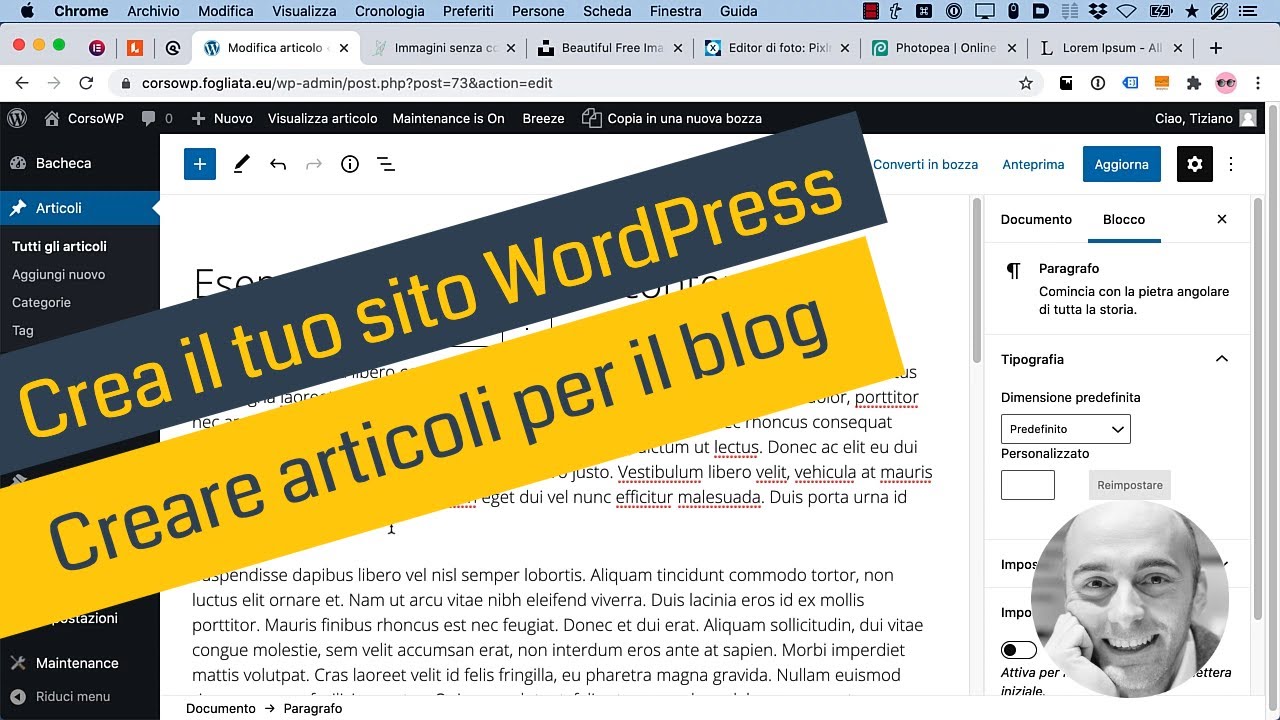The image size is (1280, 720).
Task: Click the Reimpostare button
Action: click(1130, 485)
